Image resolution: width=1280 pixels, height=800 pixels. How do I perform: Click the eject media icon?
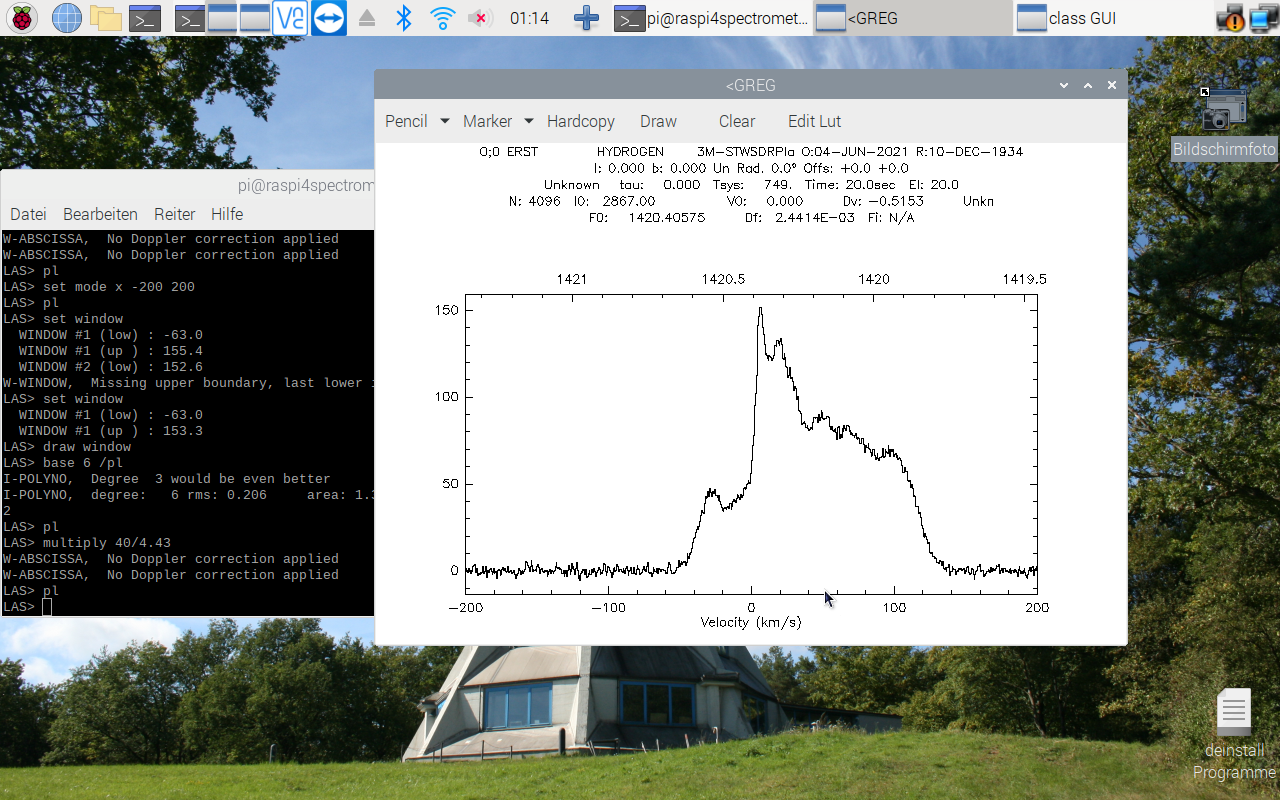point(367,18)
